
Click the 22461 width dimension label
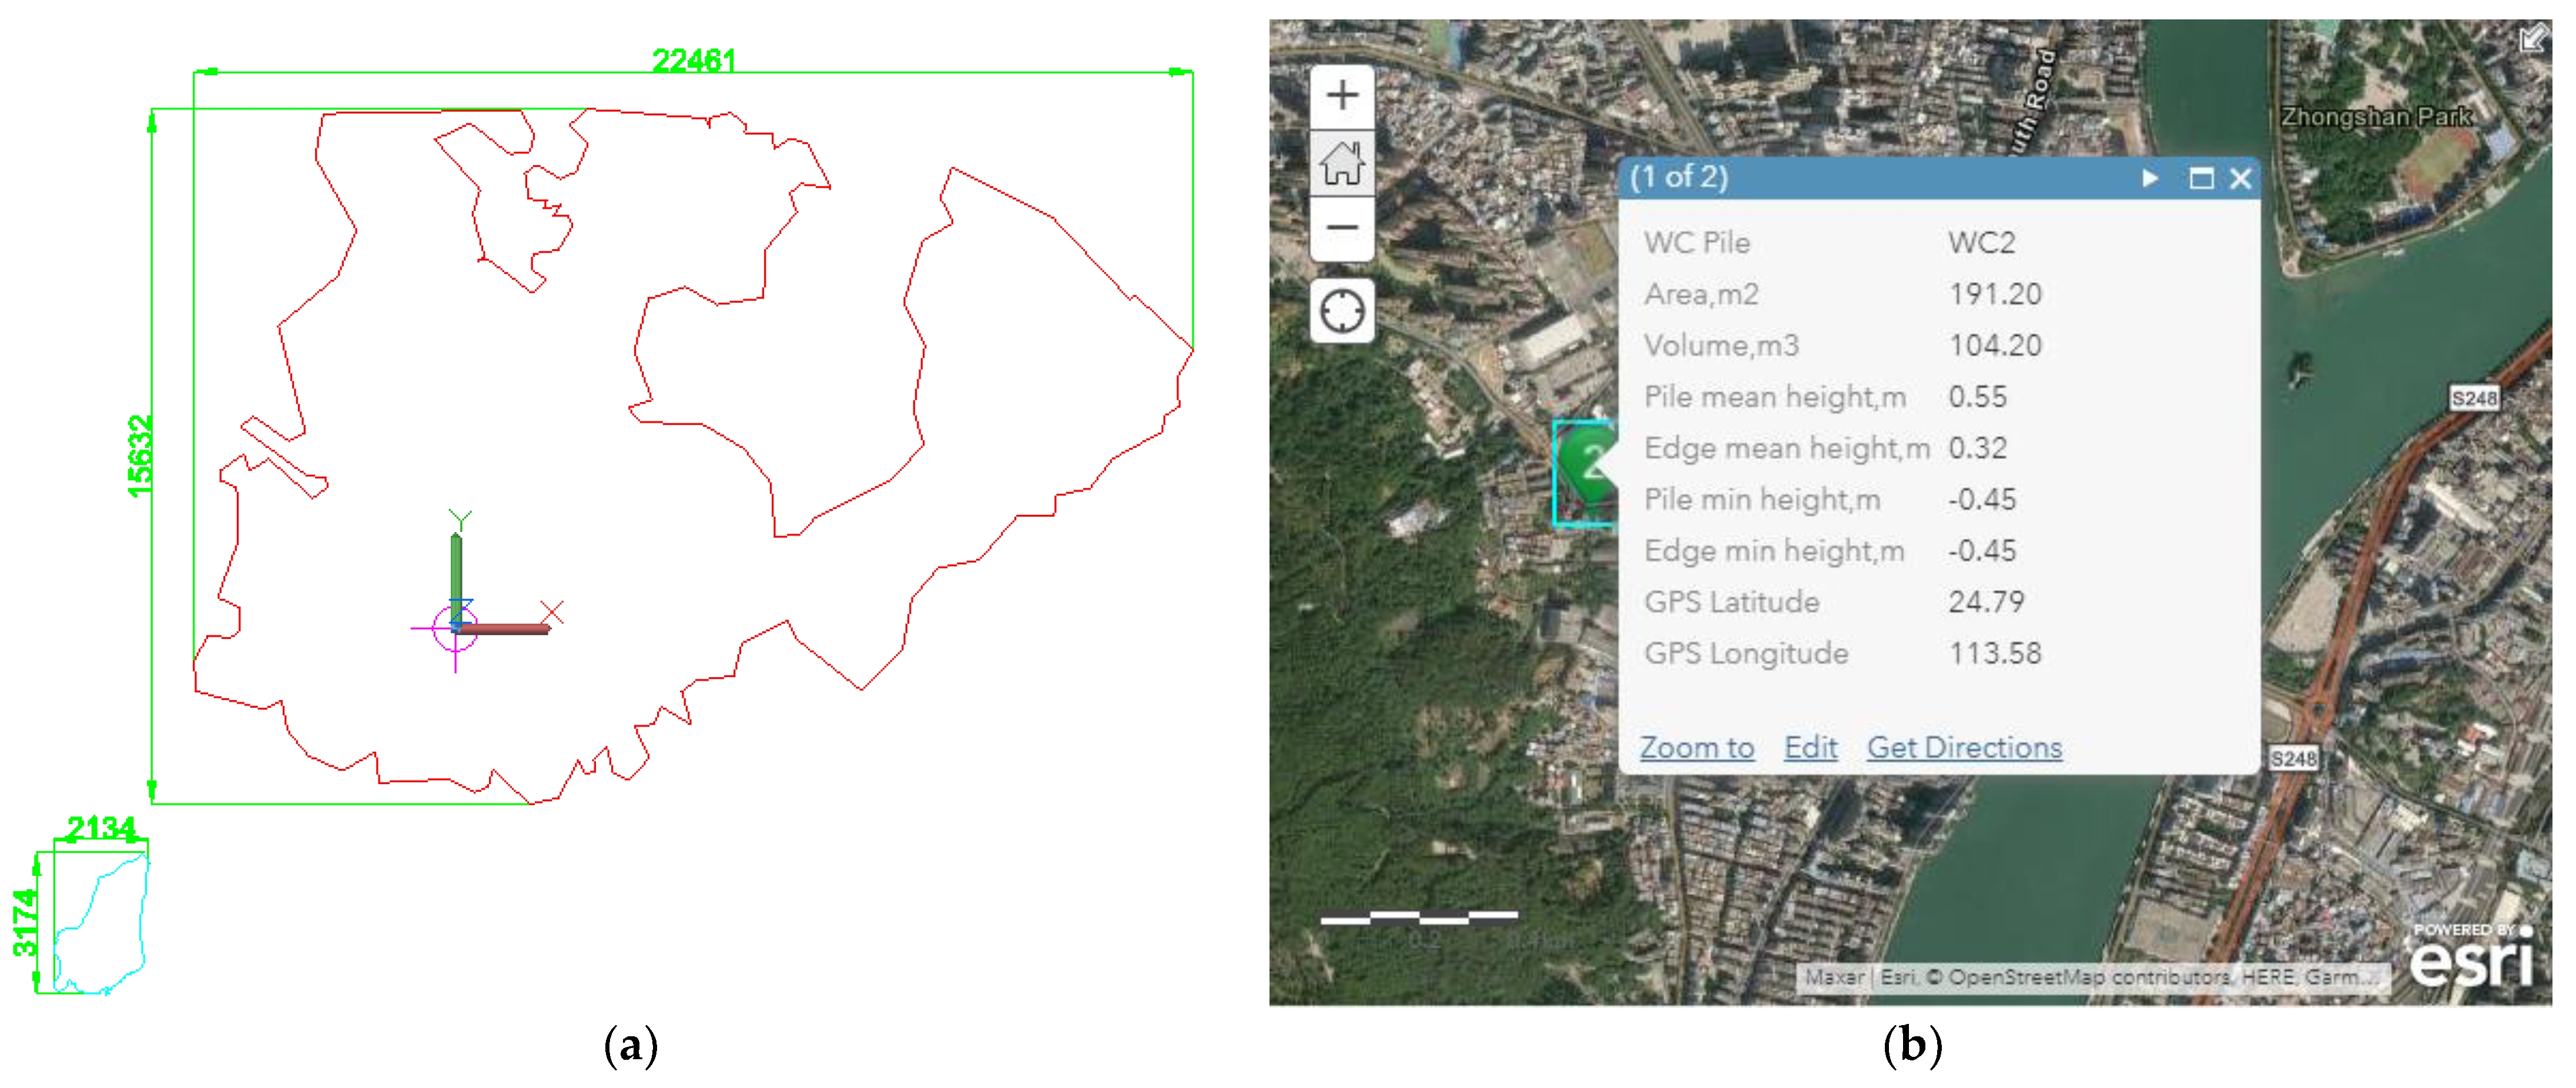coord(694,61)
